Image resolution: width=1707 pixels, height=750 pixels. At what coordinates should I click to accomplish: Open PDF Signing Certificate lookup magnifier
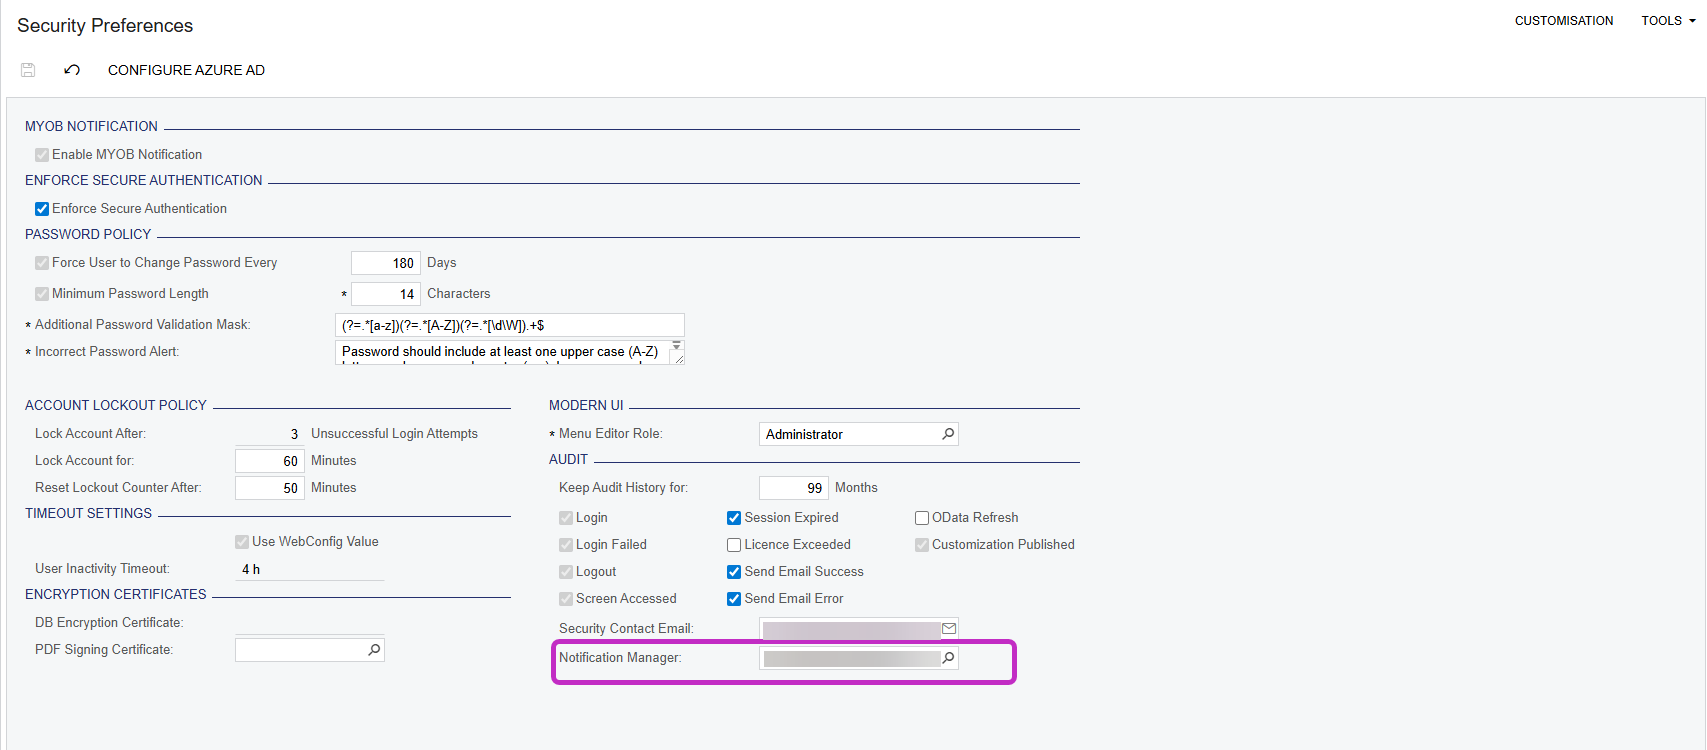[x=374, y=650]
